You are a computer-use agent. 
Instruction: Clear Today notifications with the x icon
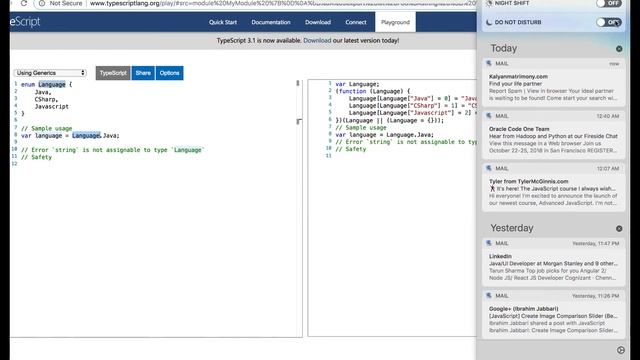coord(619,49)
